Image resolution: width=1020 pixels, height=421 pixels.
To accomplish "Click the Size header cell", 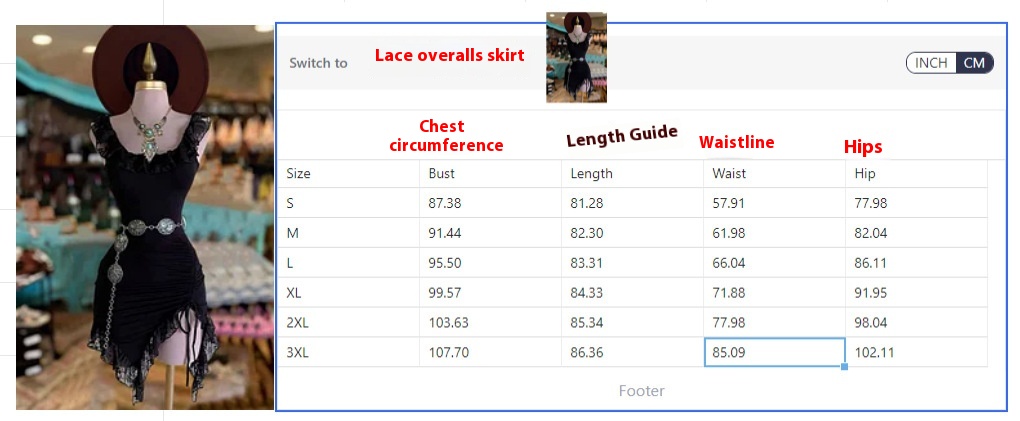I will click(x=349, y=174).
